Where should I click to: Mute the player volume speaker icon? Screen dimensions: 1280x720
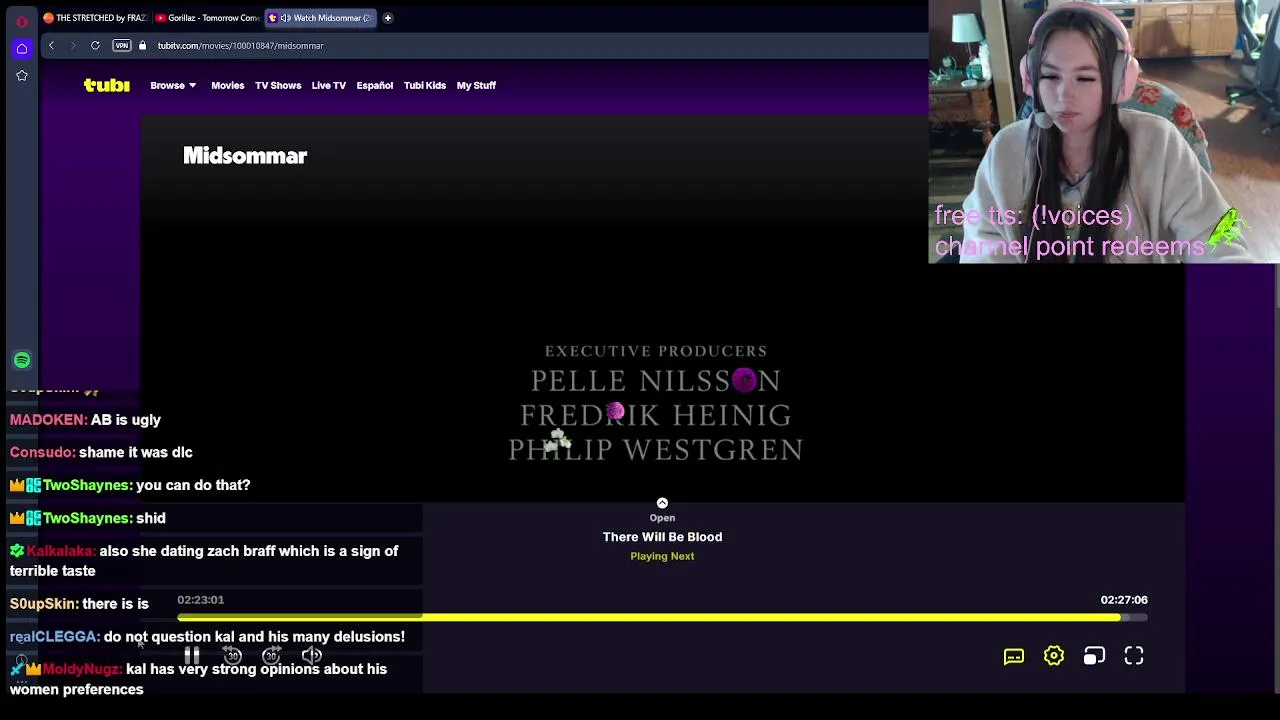pos(312,656)
